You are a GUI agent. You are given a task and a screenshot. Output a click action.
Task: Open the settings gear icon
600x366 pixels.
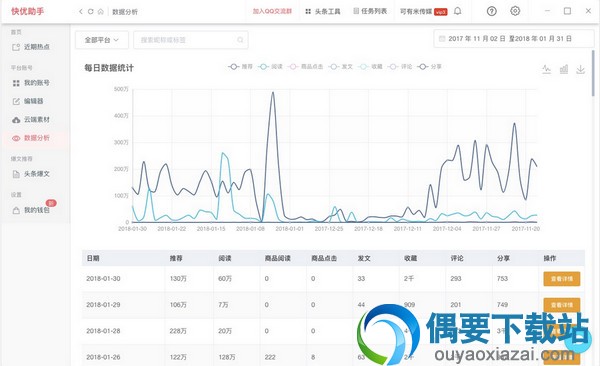click(x=515, y=11)
